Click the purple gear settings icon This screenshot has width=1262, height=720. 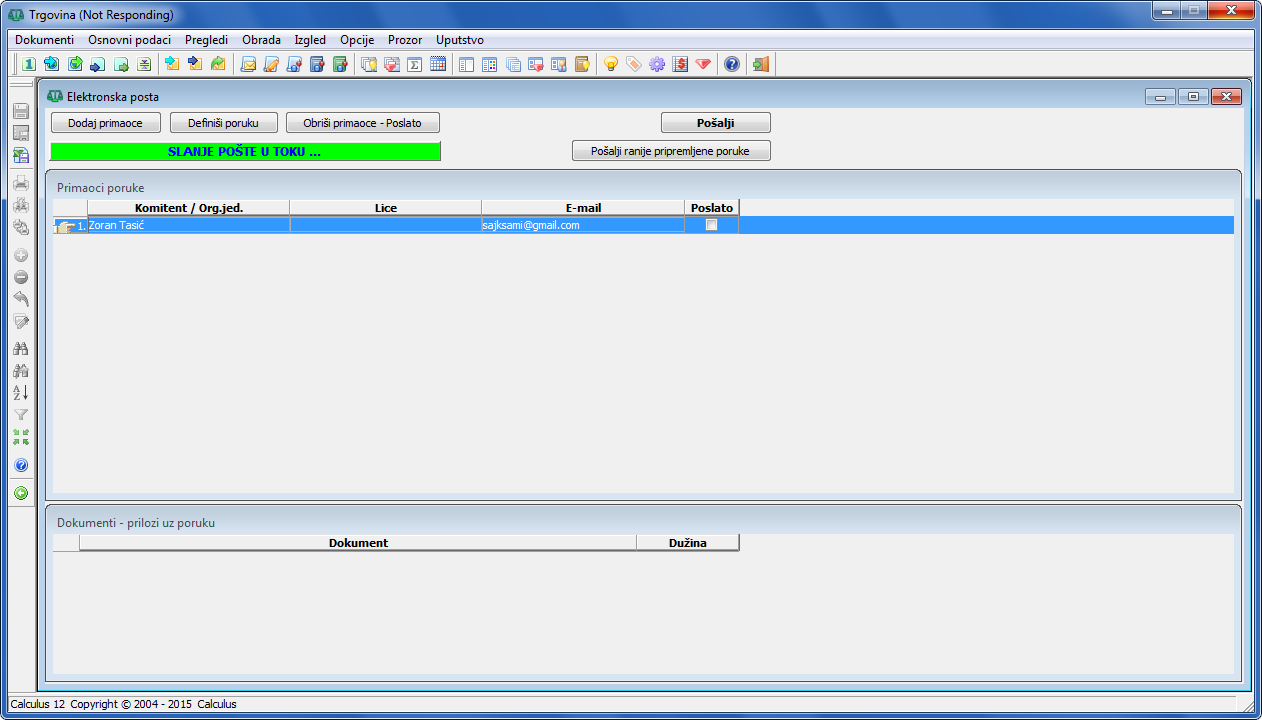[657, 64]
